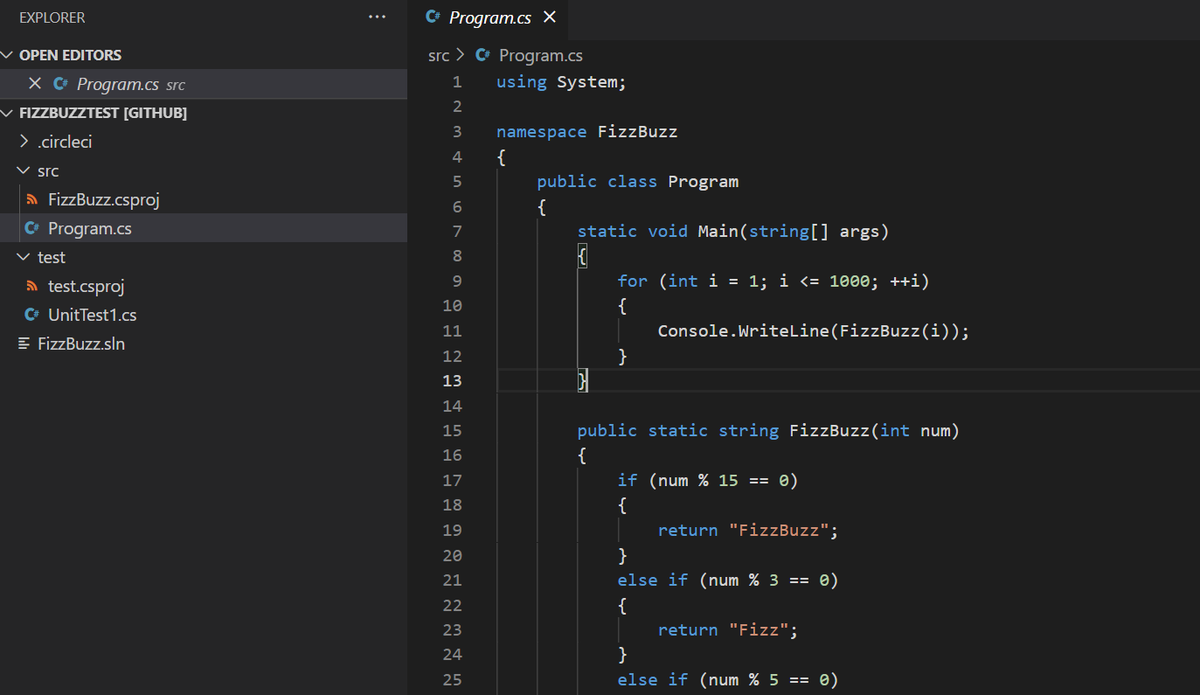Switch to the Program.cs editor tab
The height and width of the screenshot is (695, 1200).
[x=491, y=17]
